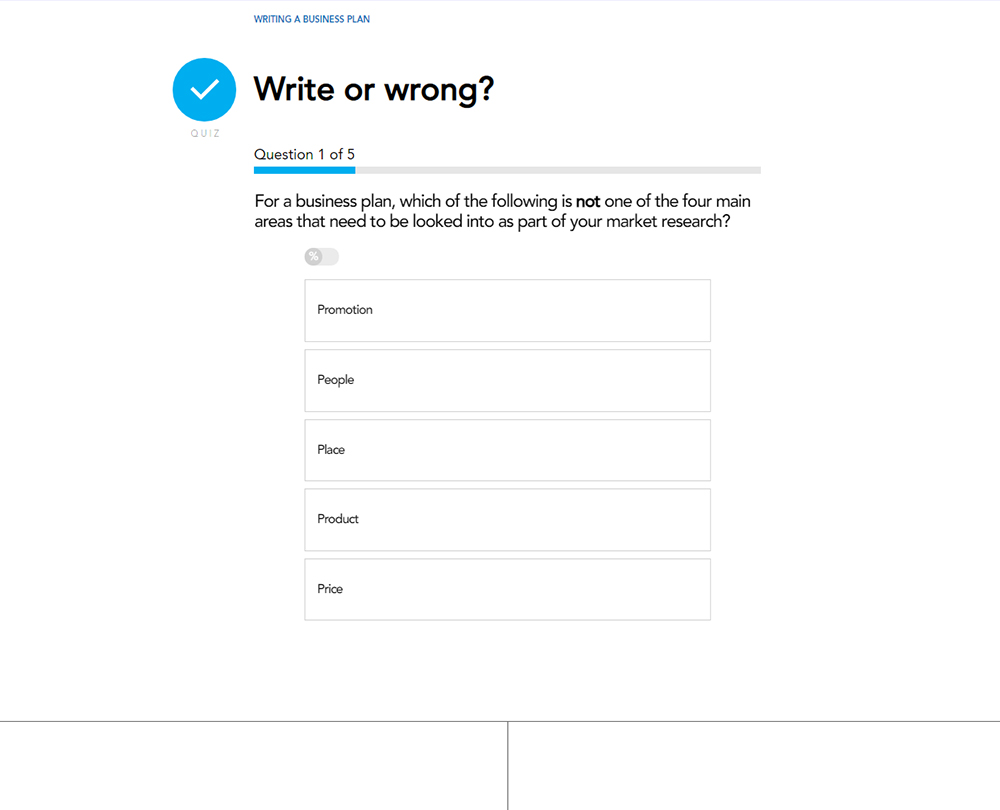
Task: Open the Writing a Business Plan breadcrumb link
Action: pos(312,19)
